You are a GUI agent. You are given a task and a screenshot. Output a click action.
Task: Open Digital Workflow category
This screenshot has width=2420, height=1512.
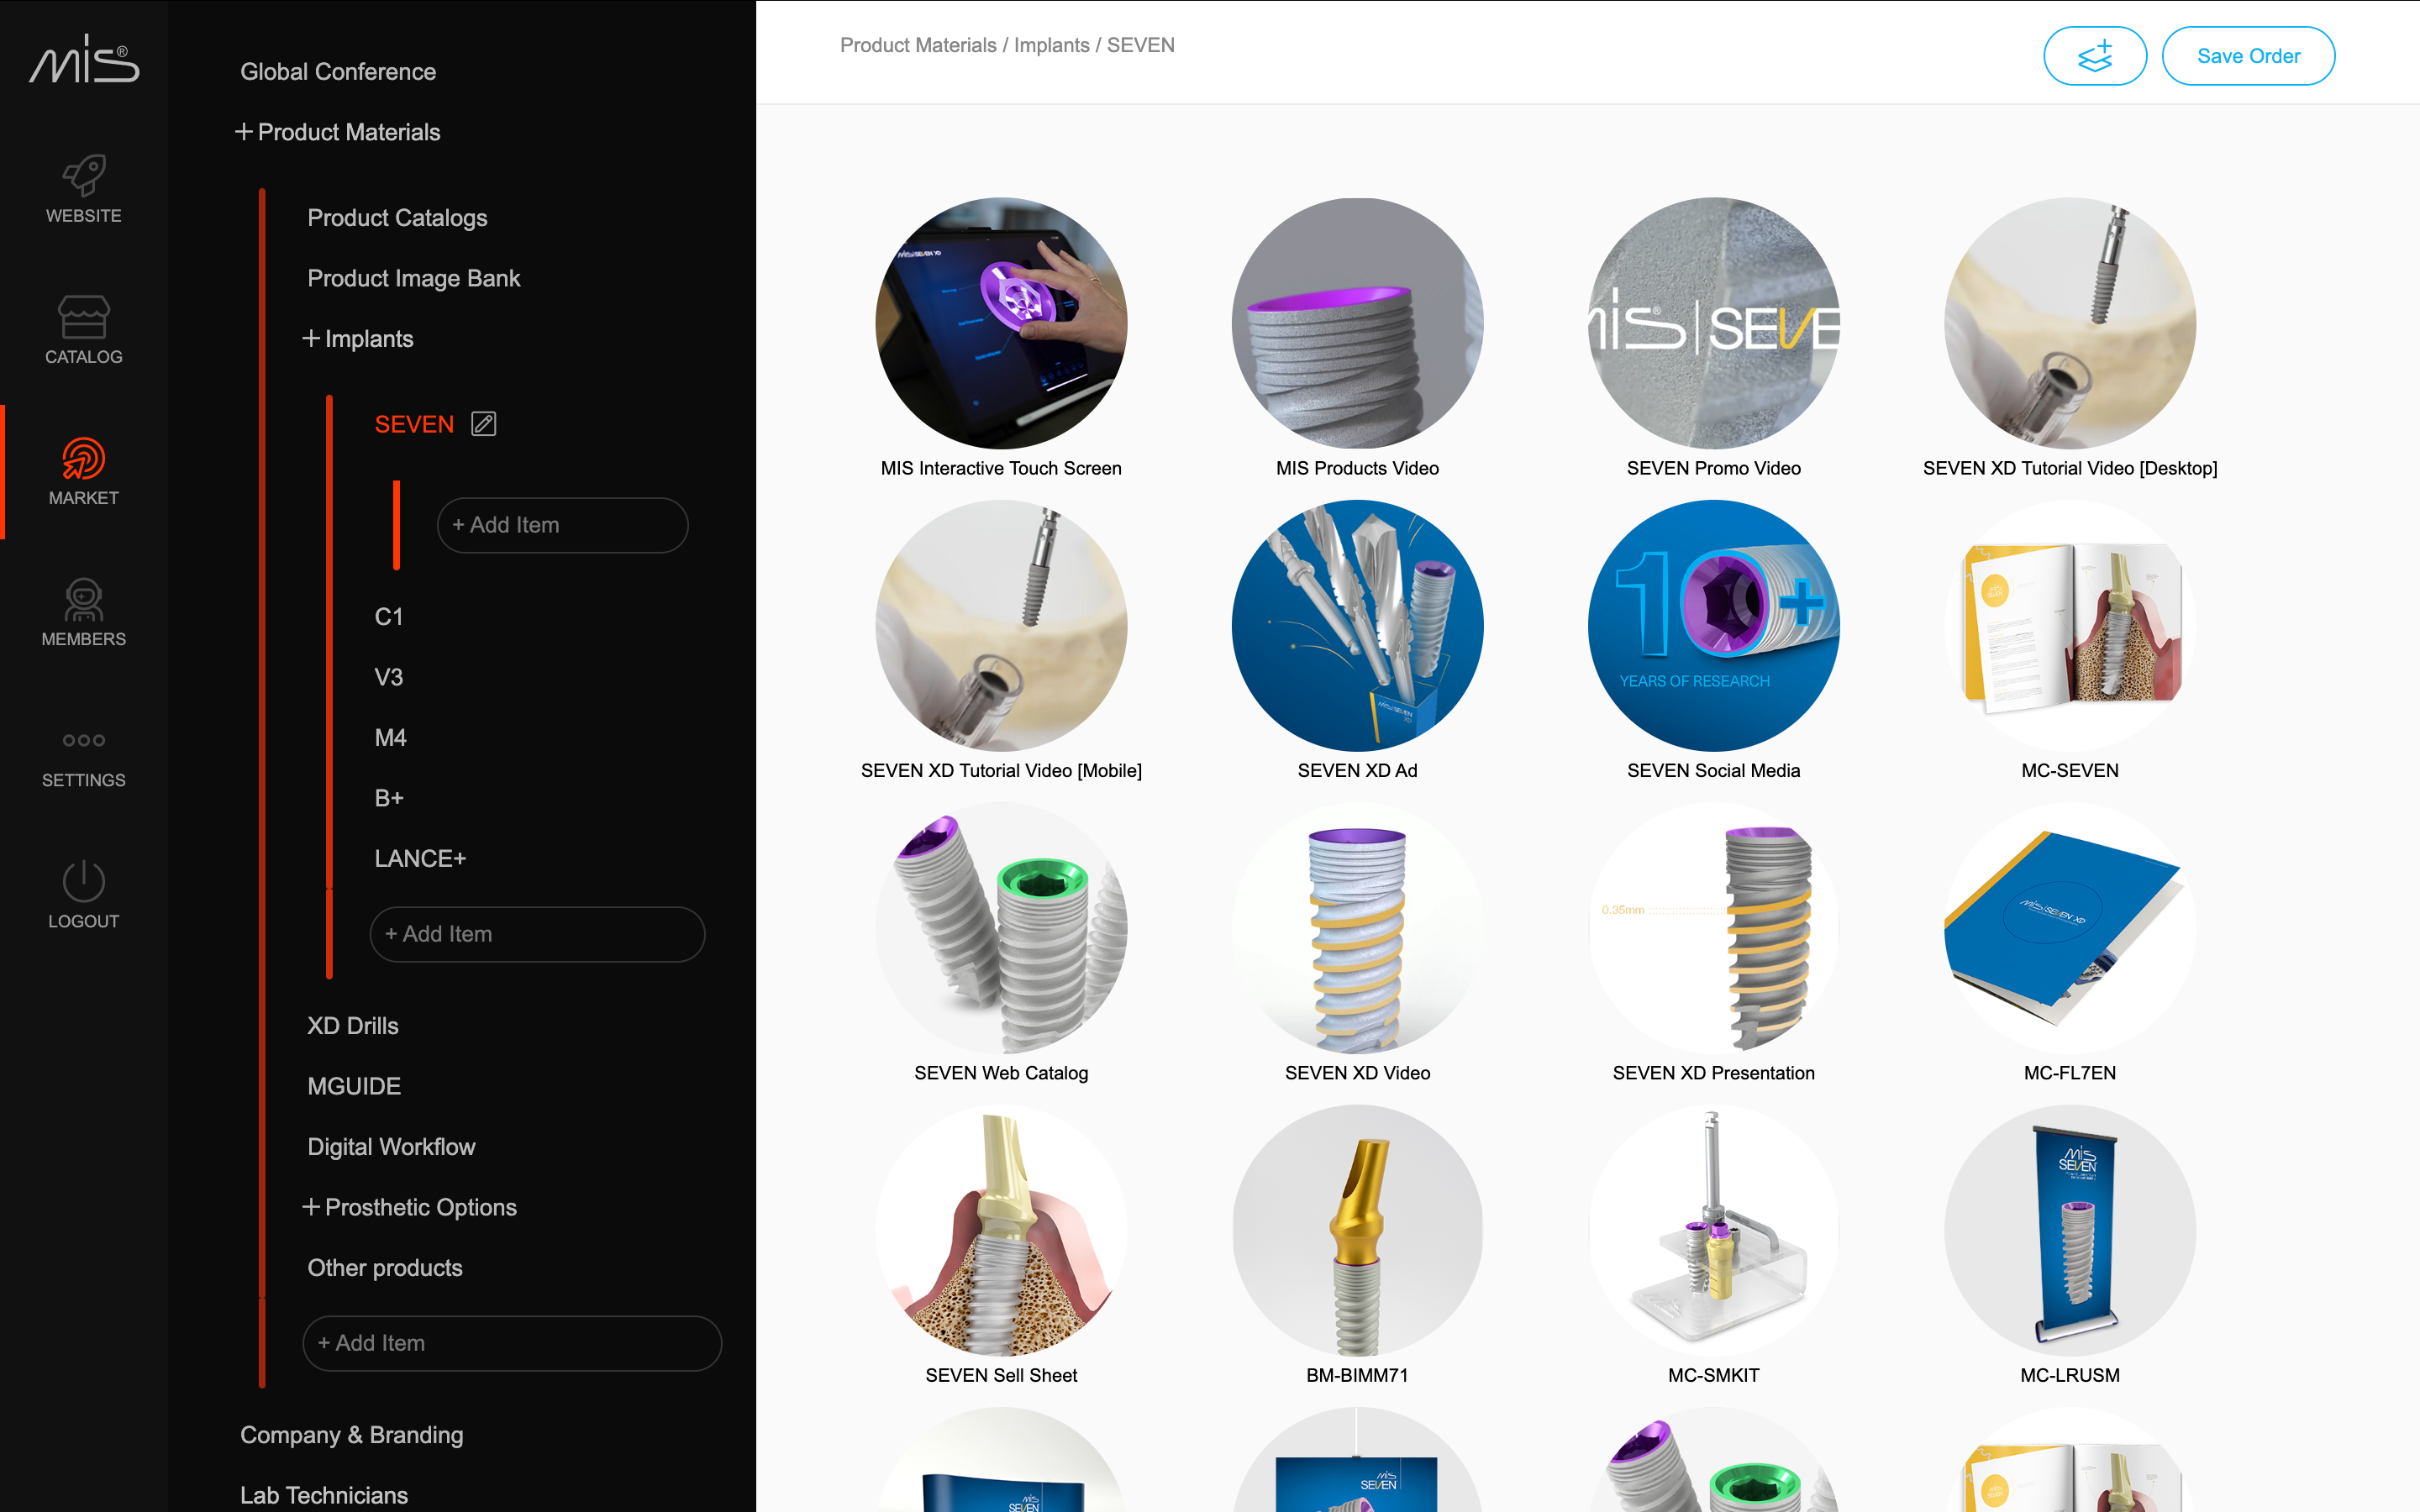391,1147
